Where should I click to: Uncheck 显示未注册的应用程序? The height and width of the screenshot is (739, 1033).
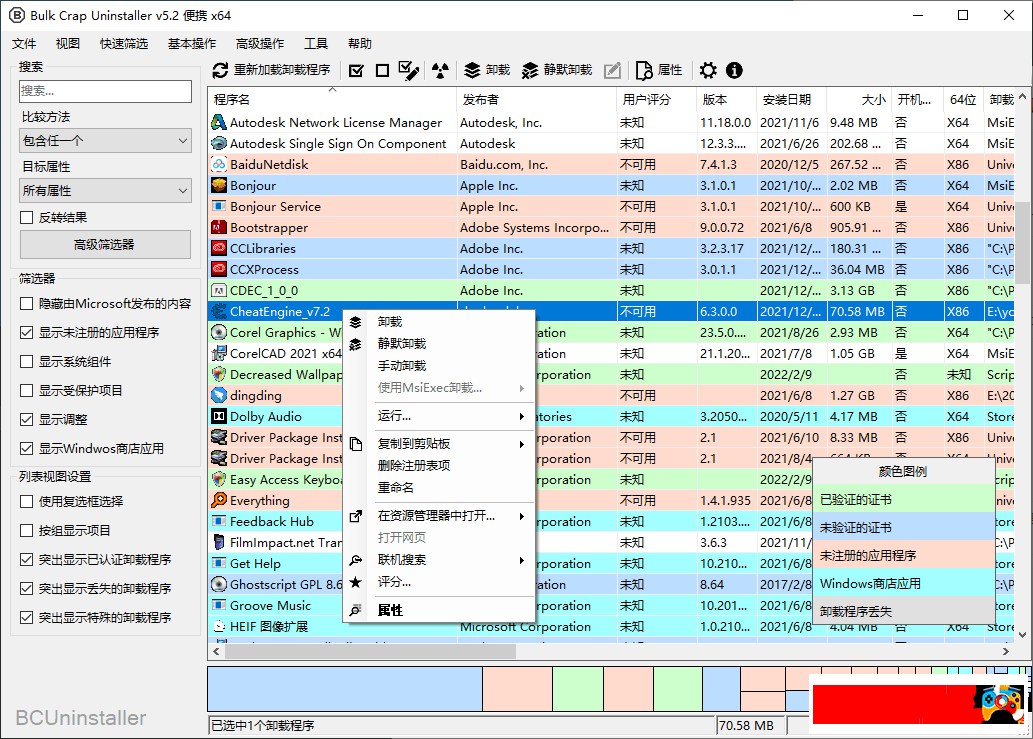26,333
